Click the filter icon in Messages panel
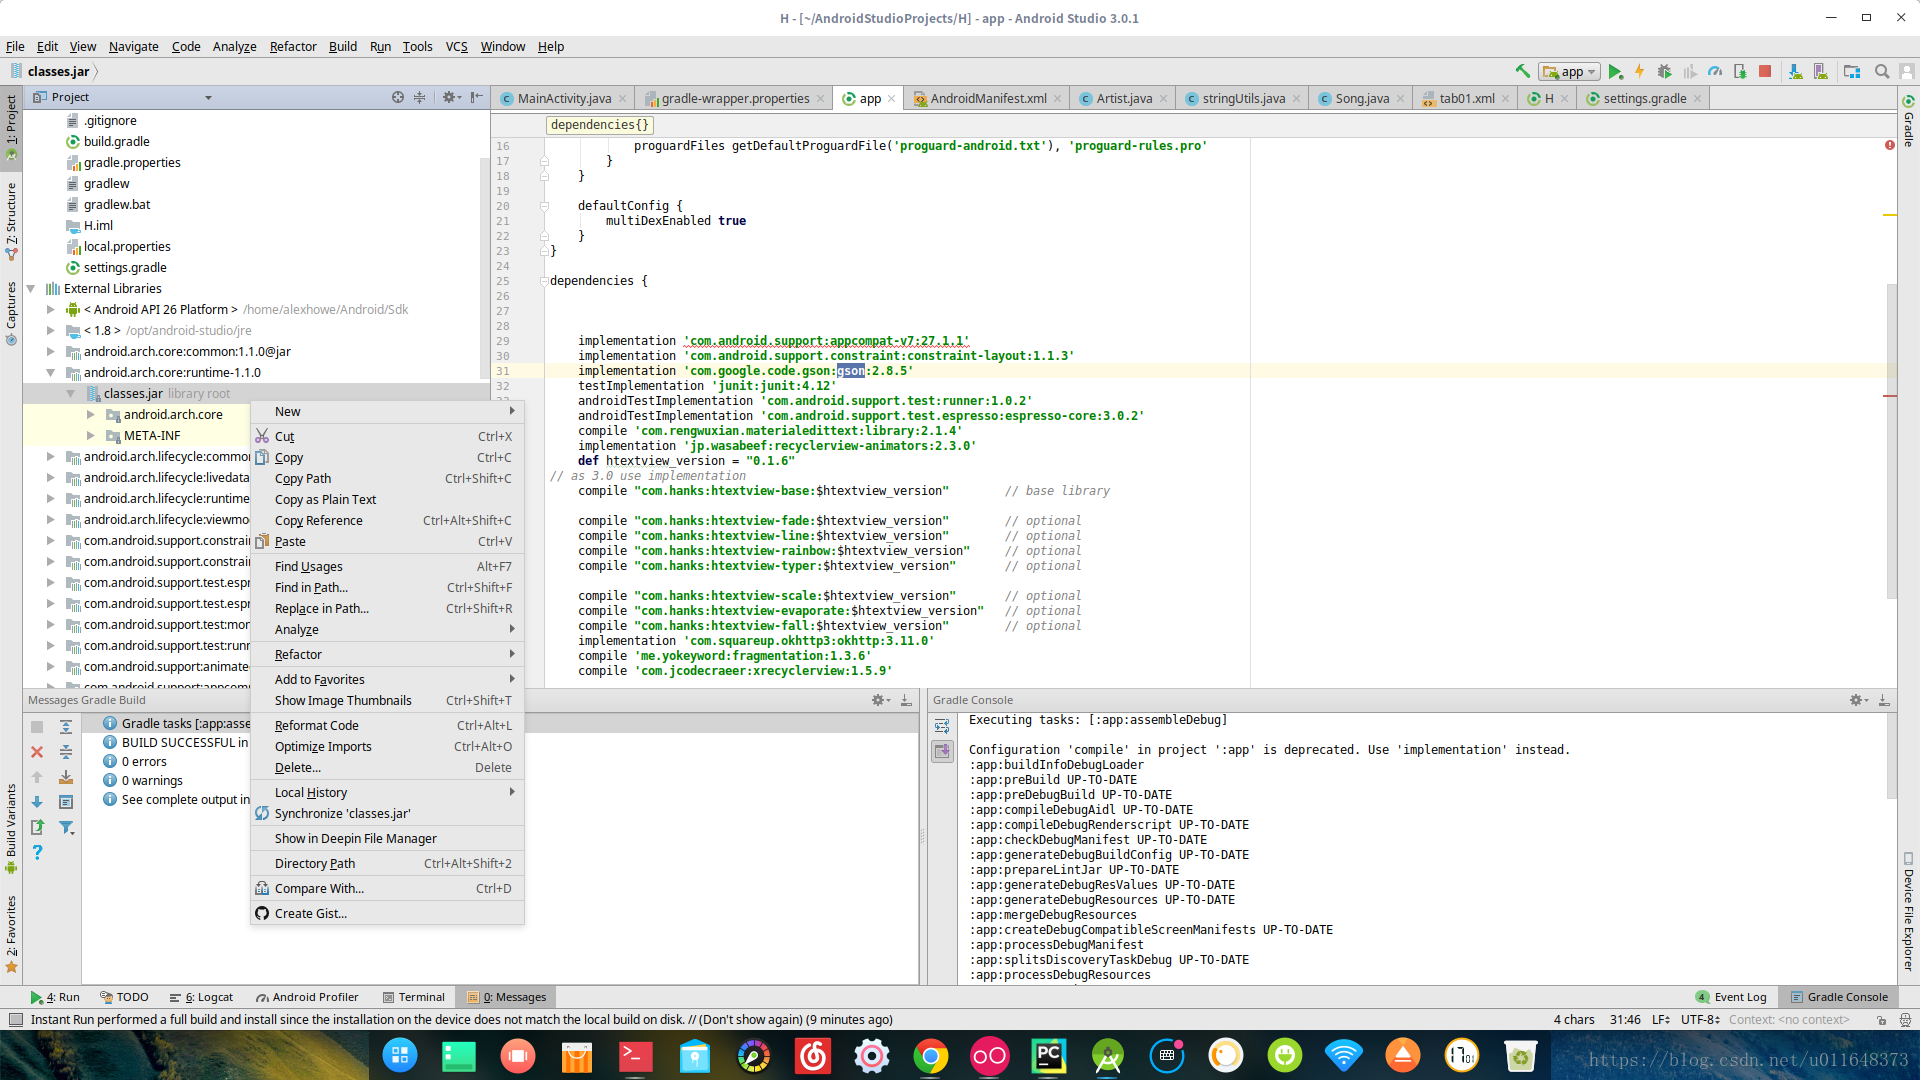 66,827
